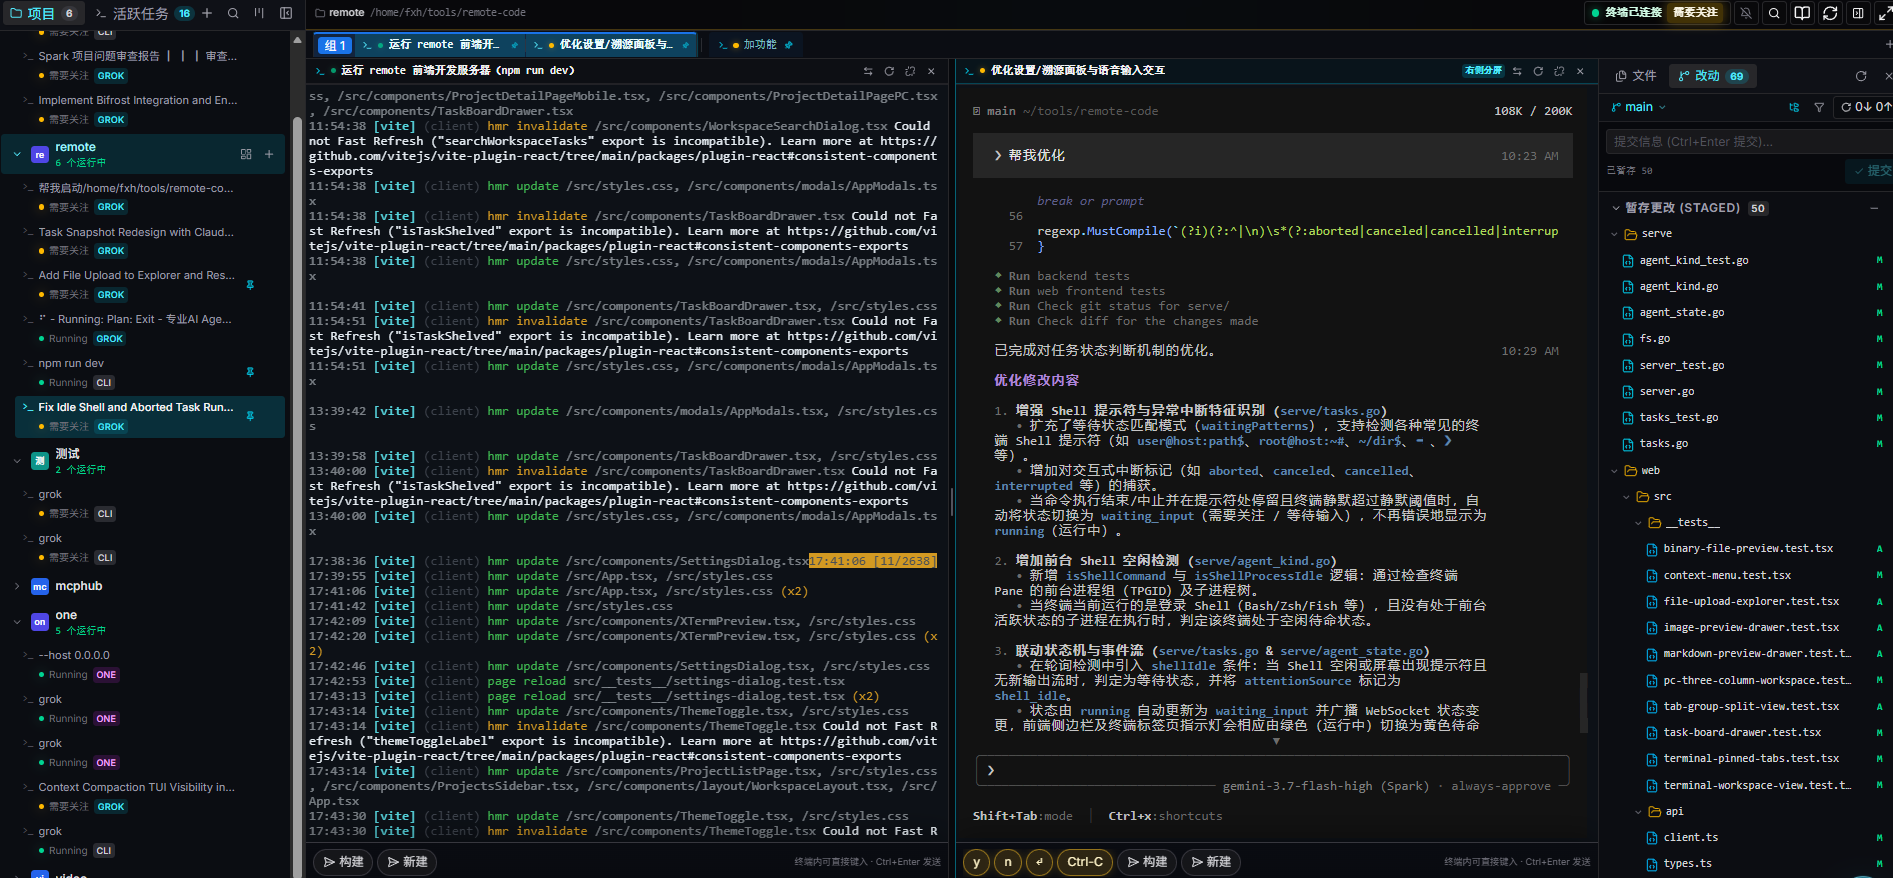Unpin the 运行 remote tab pin icon
Screen dimensions: 1893x878
(x=515, y=45)
